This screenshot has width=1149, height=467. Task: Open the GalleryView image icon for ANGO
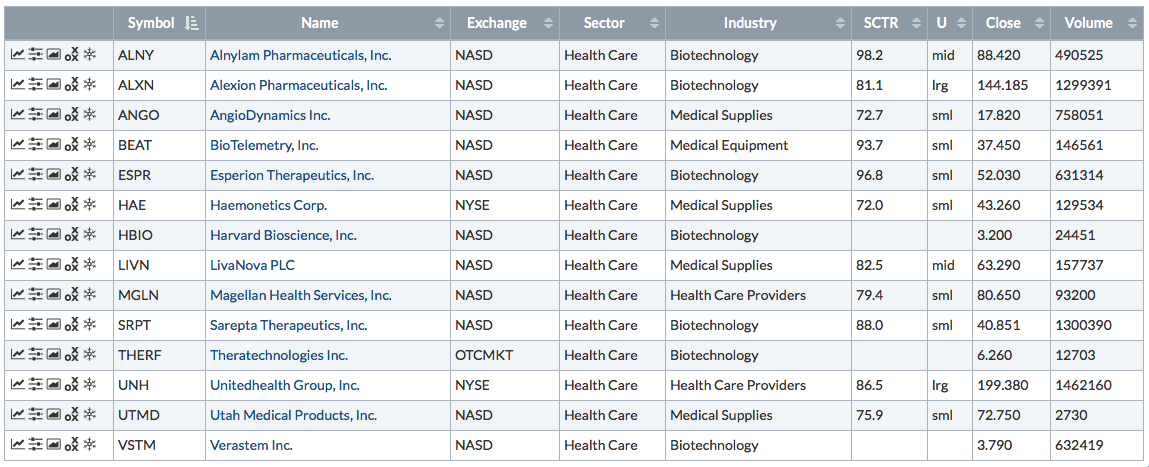coord(53,116)
